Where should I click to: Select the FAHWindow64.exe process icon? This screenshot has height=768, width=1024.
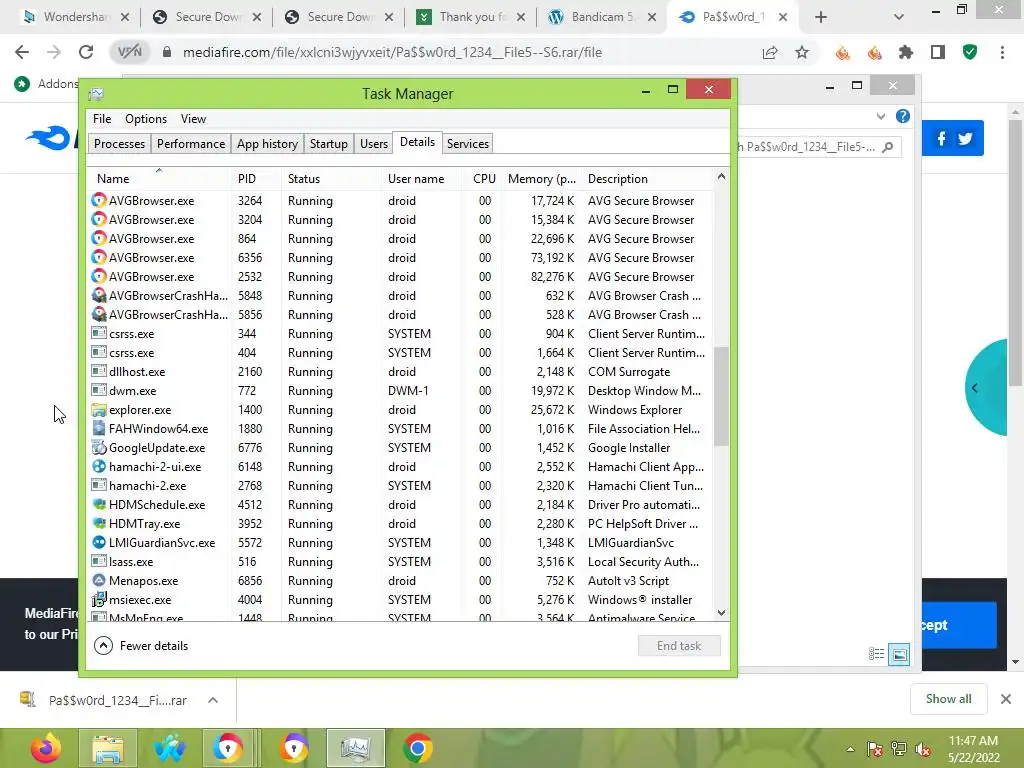[x=99, y=429]
